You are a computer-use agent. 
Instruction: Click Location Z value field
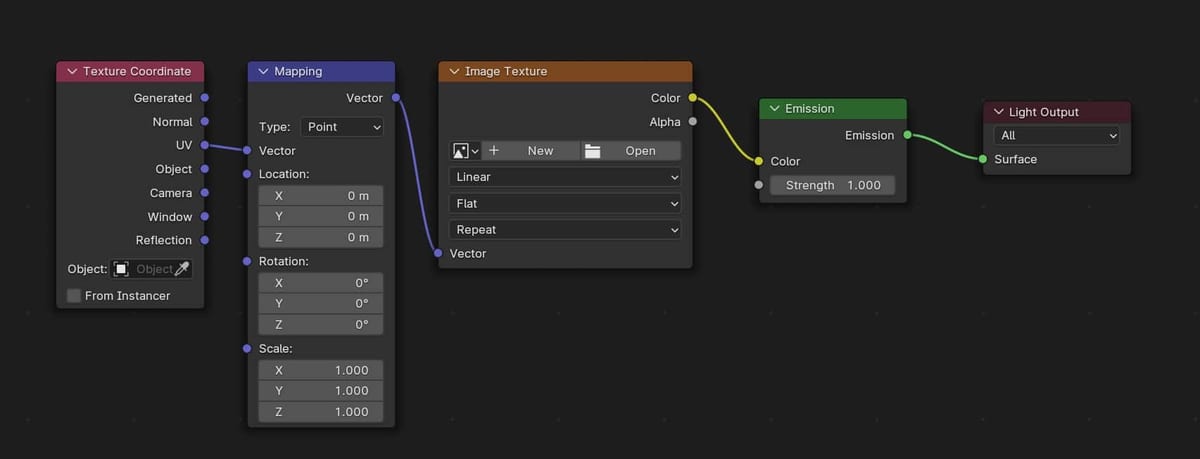320,238
